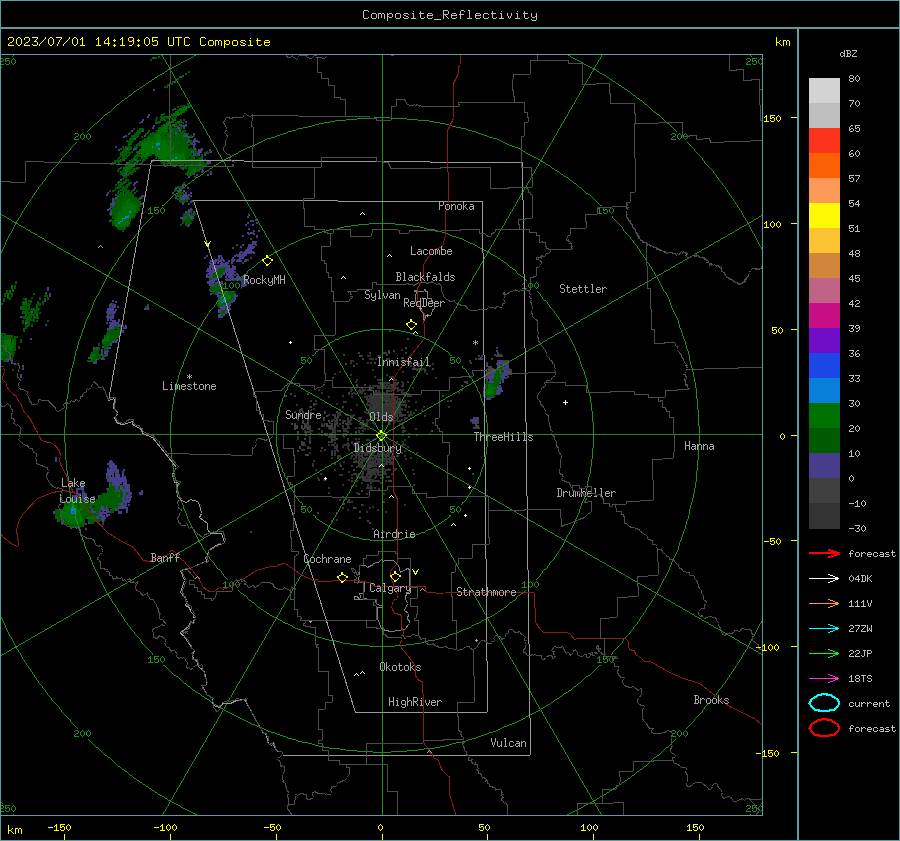The width and height of the screenshot is (900, 841).
Task: Click the red forecast ellipse icon
Action: tap(824, 728)
